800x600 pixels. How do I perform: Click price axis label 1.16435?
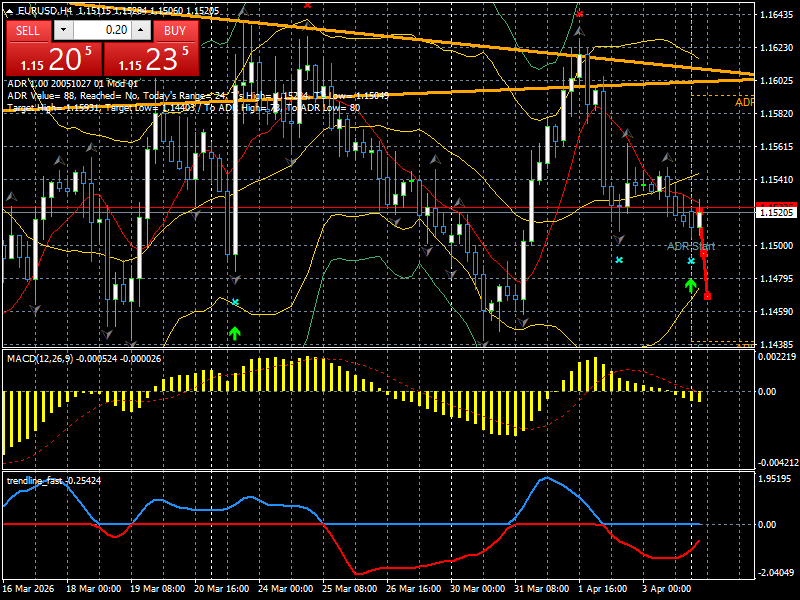click(777, 15)
